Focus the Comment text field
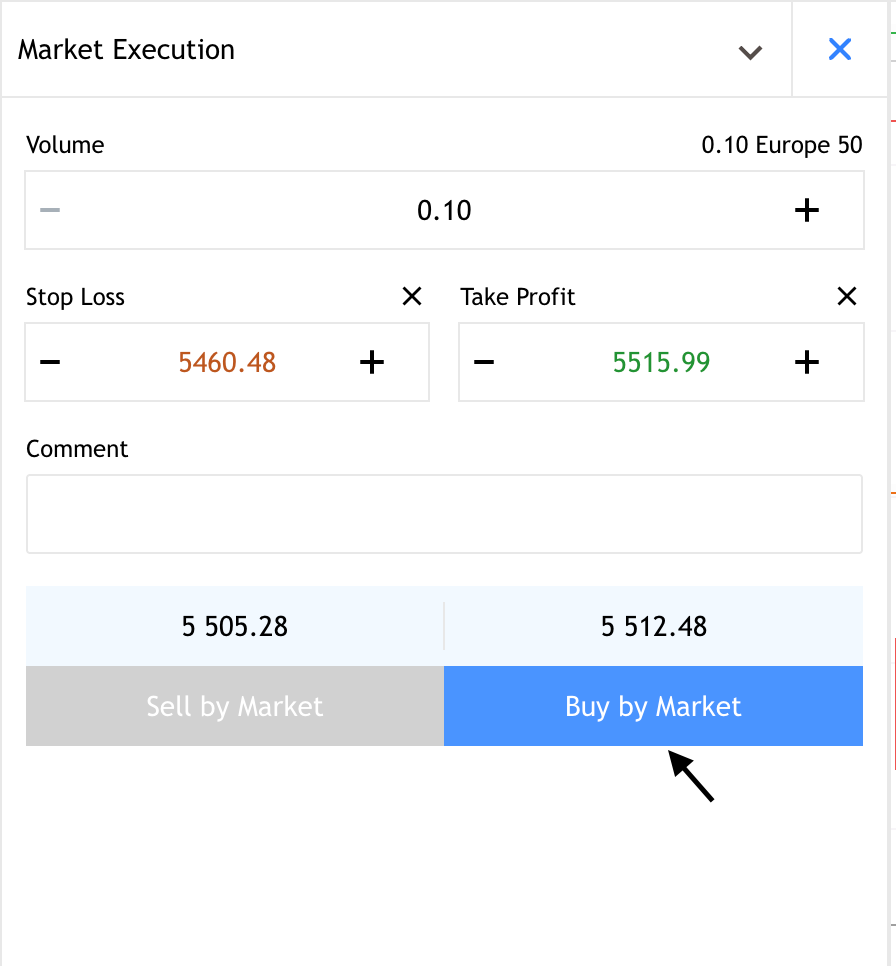Screen dimensions: 896x966 444,514
